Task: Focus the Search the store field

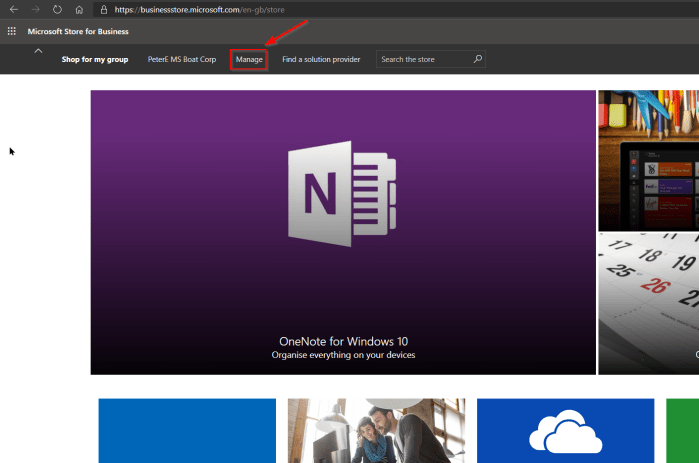Action: pyautogui.click(x=424, y=60)
